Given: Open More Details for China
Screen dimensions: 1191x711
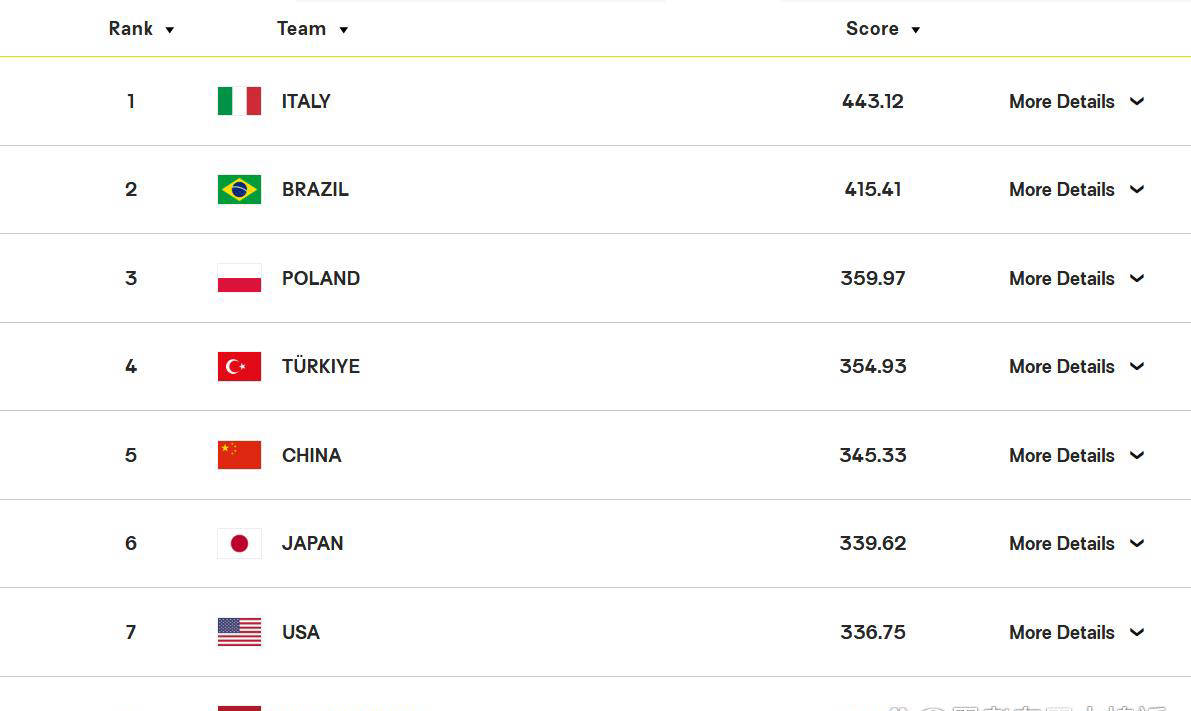Looking at the screenshot, I should [1062, 455].
